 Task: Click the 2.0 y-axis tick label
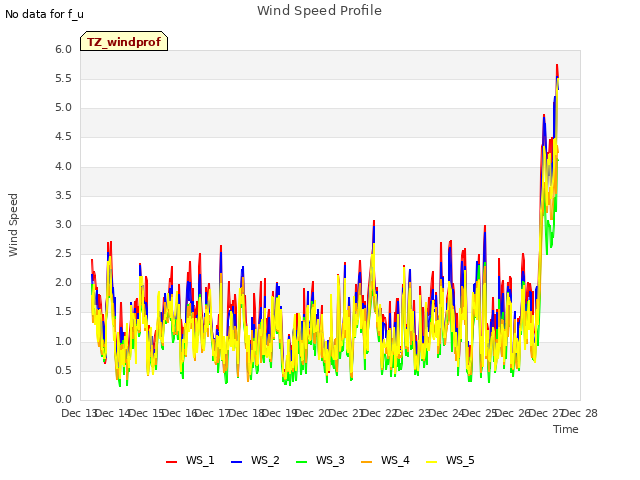[x=63, y=282]
